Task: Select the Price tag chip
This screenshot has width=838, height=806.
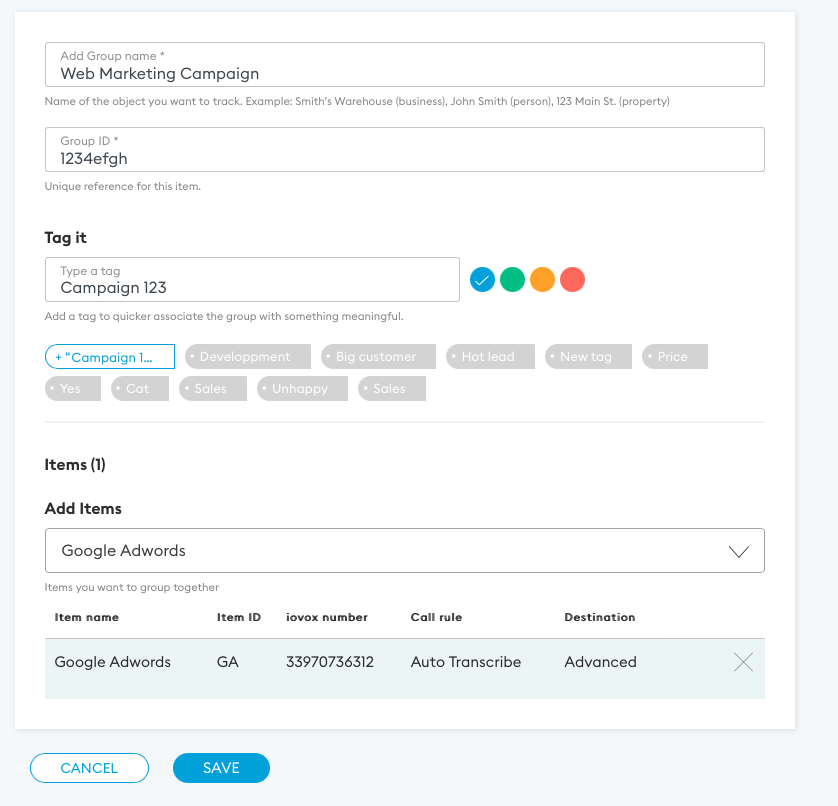Action: pos(674,357)
